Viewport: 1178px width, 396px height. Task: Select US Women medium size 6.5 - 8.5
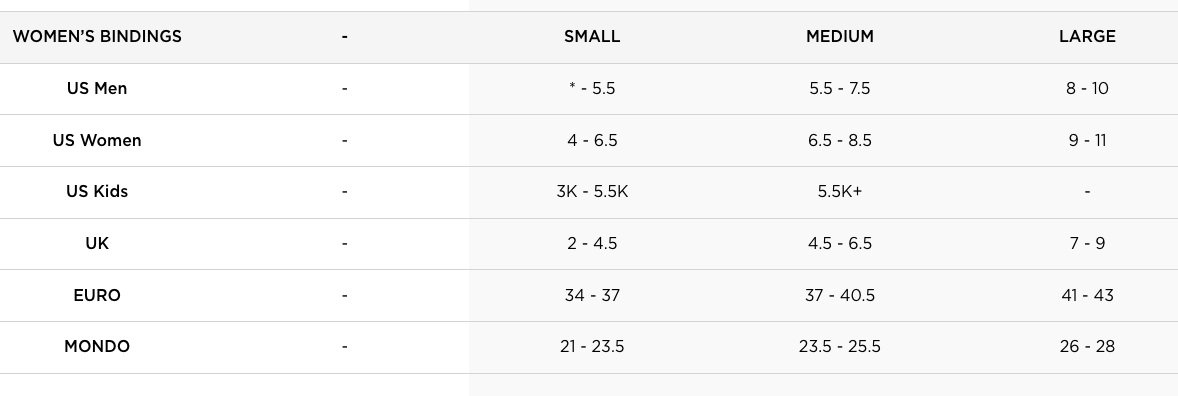point(840,140)
